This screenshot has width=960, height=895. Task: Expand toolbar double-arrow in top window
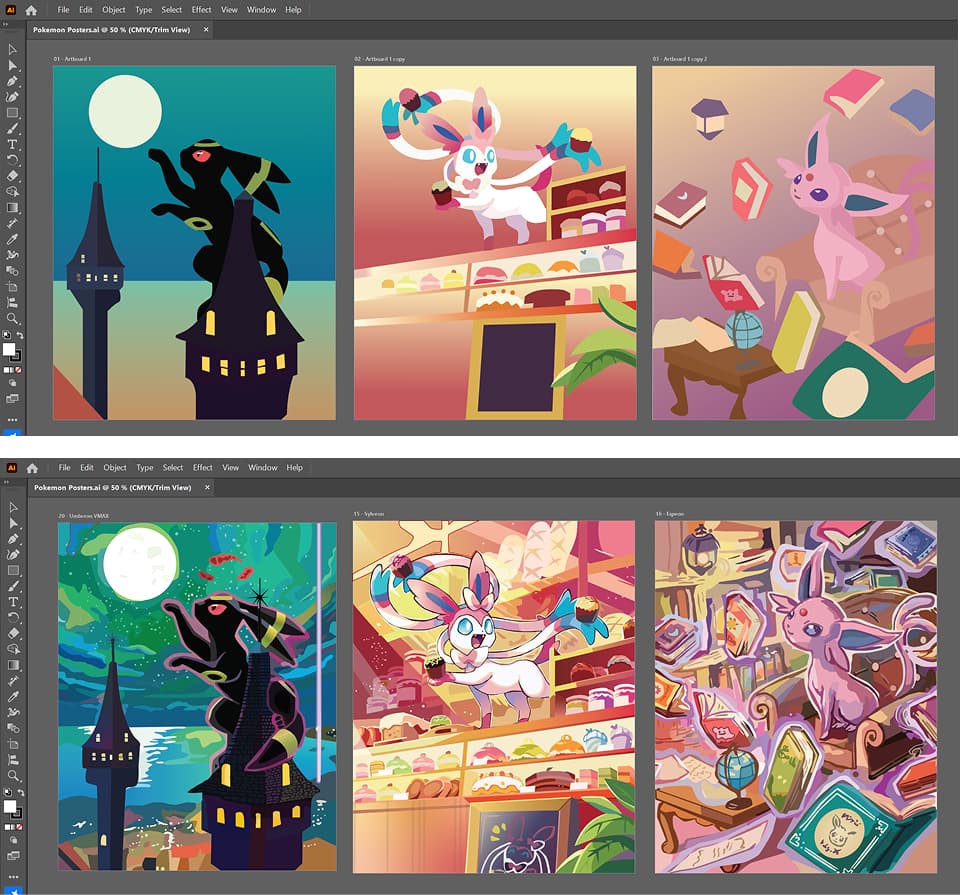[5, 24]
